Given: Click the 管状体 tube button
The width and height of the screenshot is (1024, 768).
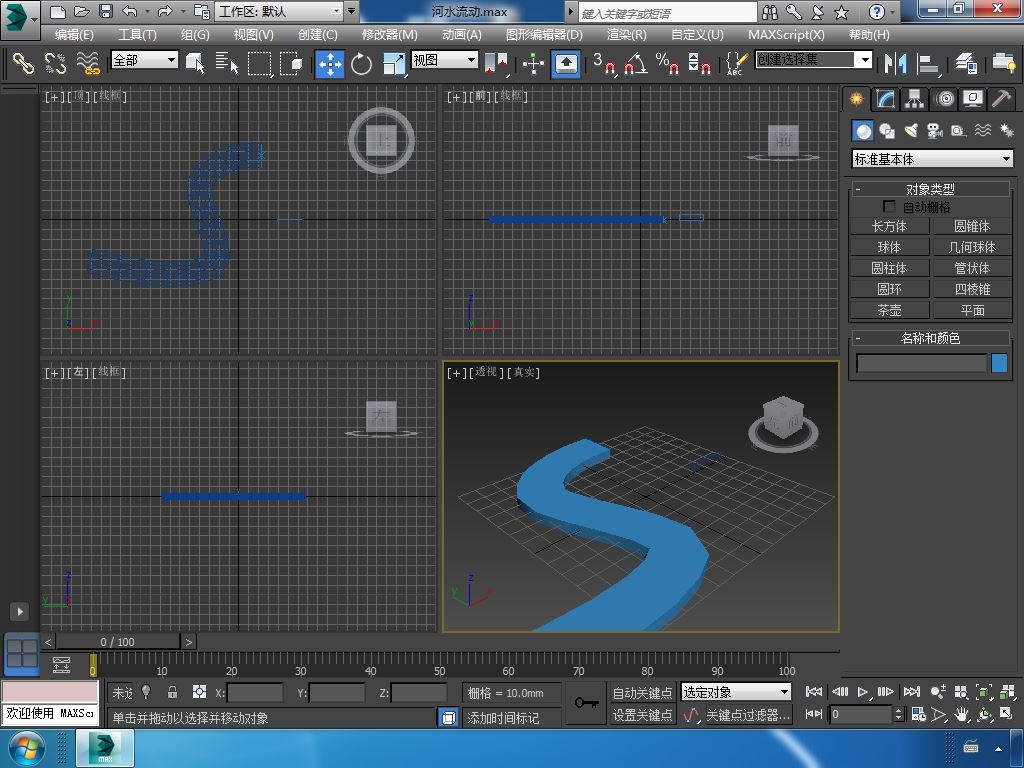Looking at the screenshot, I should pos(972,268).
